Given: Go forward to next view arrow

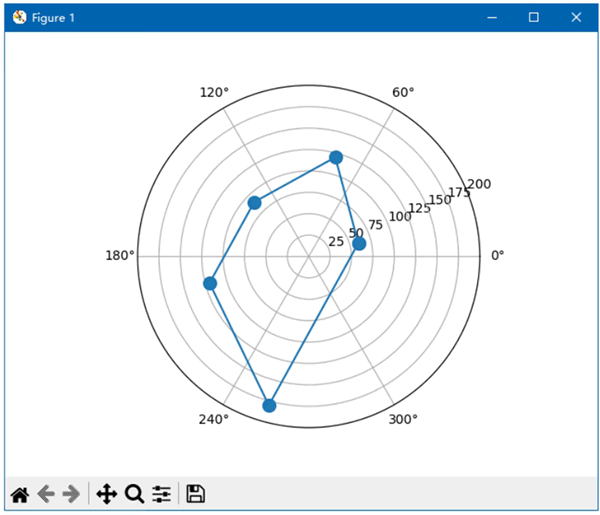Looking at the screenshot, I should click(72, 494).
